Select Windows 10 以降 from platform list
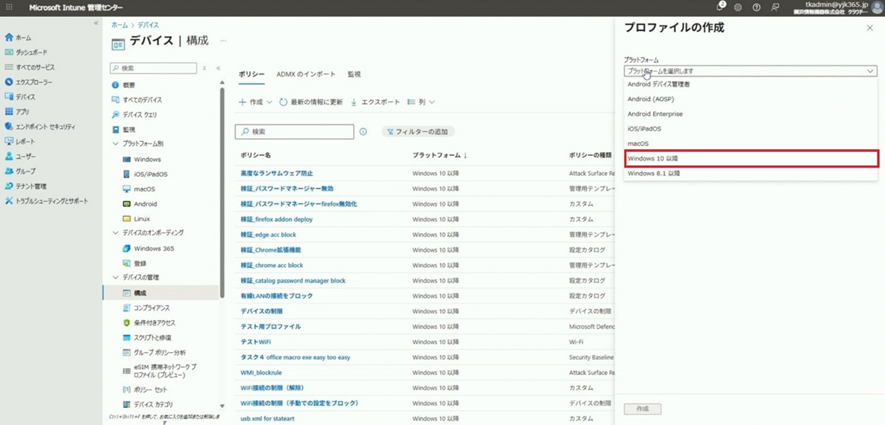 [750, 158]
